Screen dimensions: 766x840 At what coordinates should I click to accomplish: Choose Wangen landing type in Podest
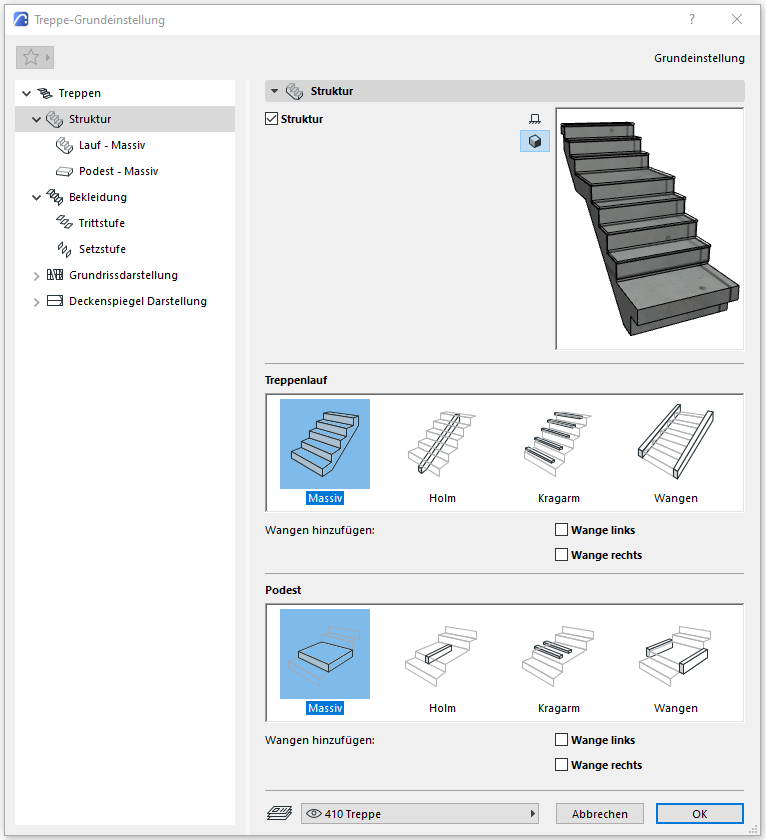(675, 654)
